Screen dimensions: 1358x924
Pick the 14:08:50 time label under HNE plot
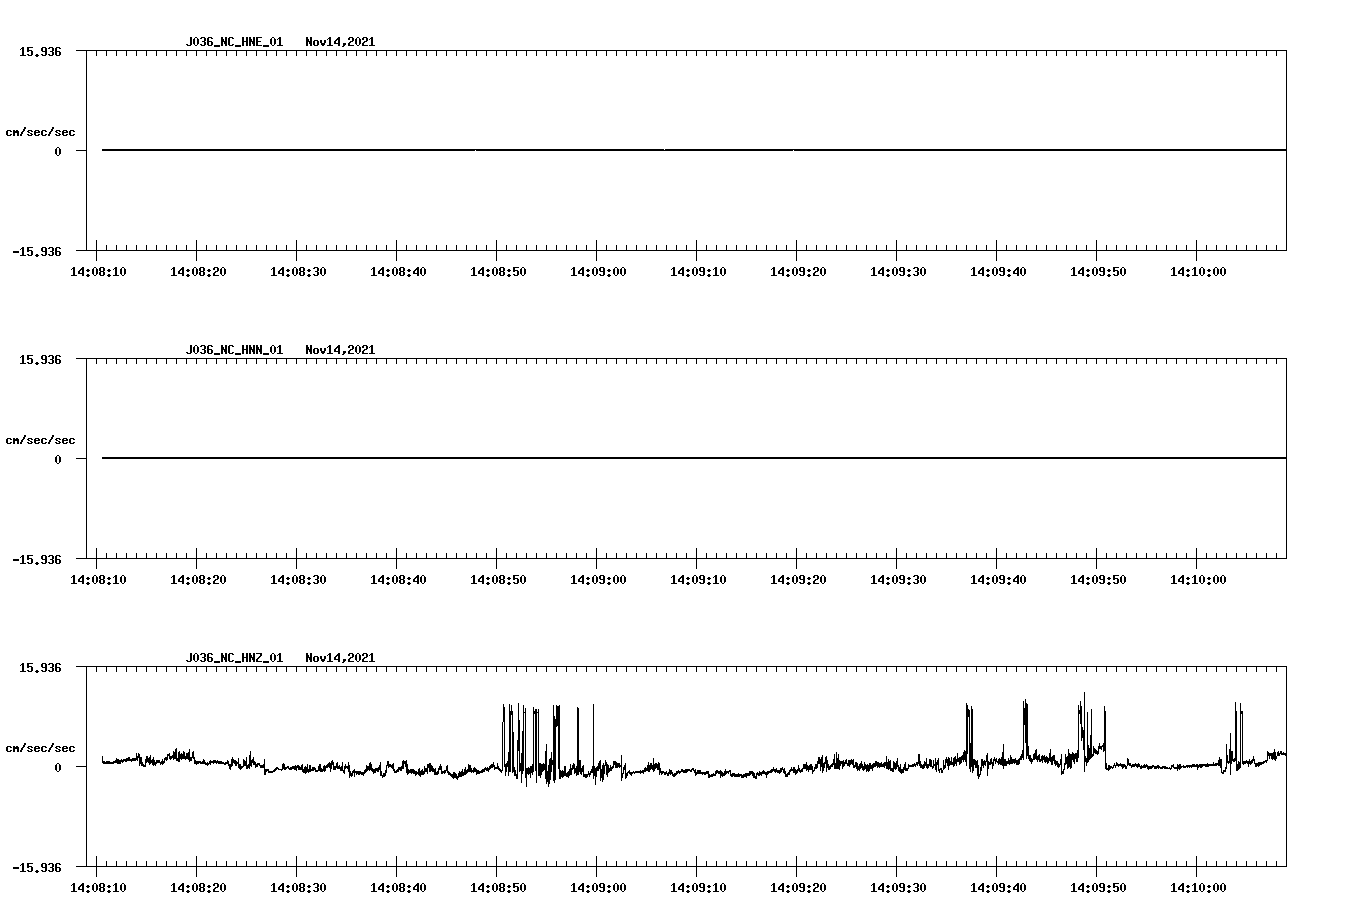click(498, 272)
